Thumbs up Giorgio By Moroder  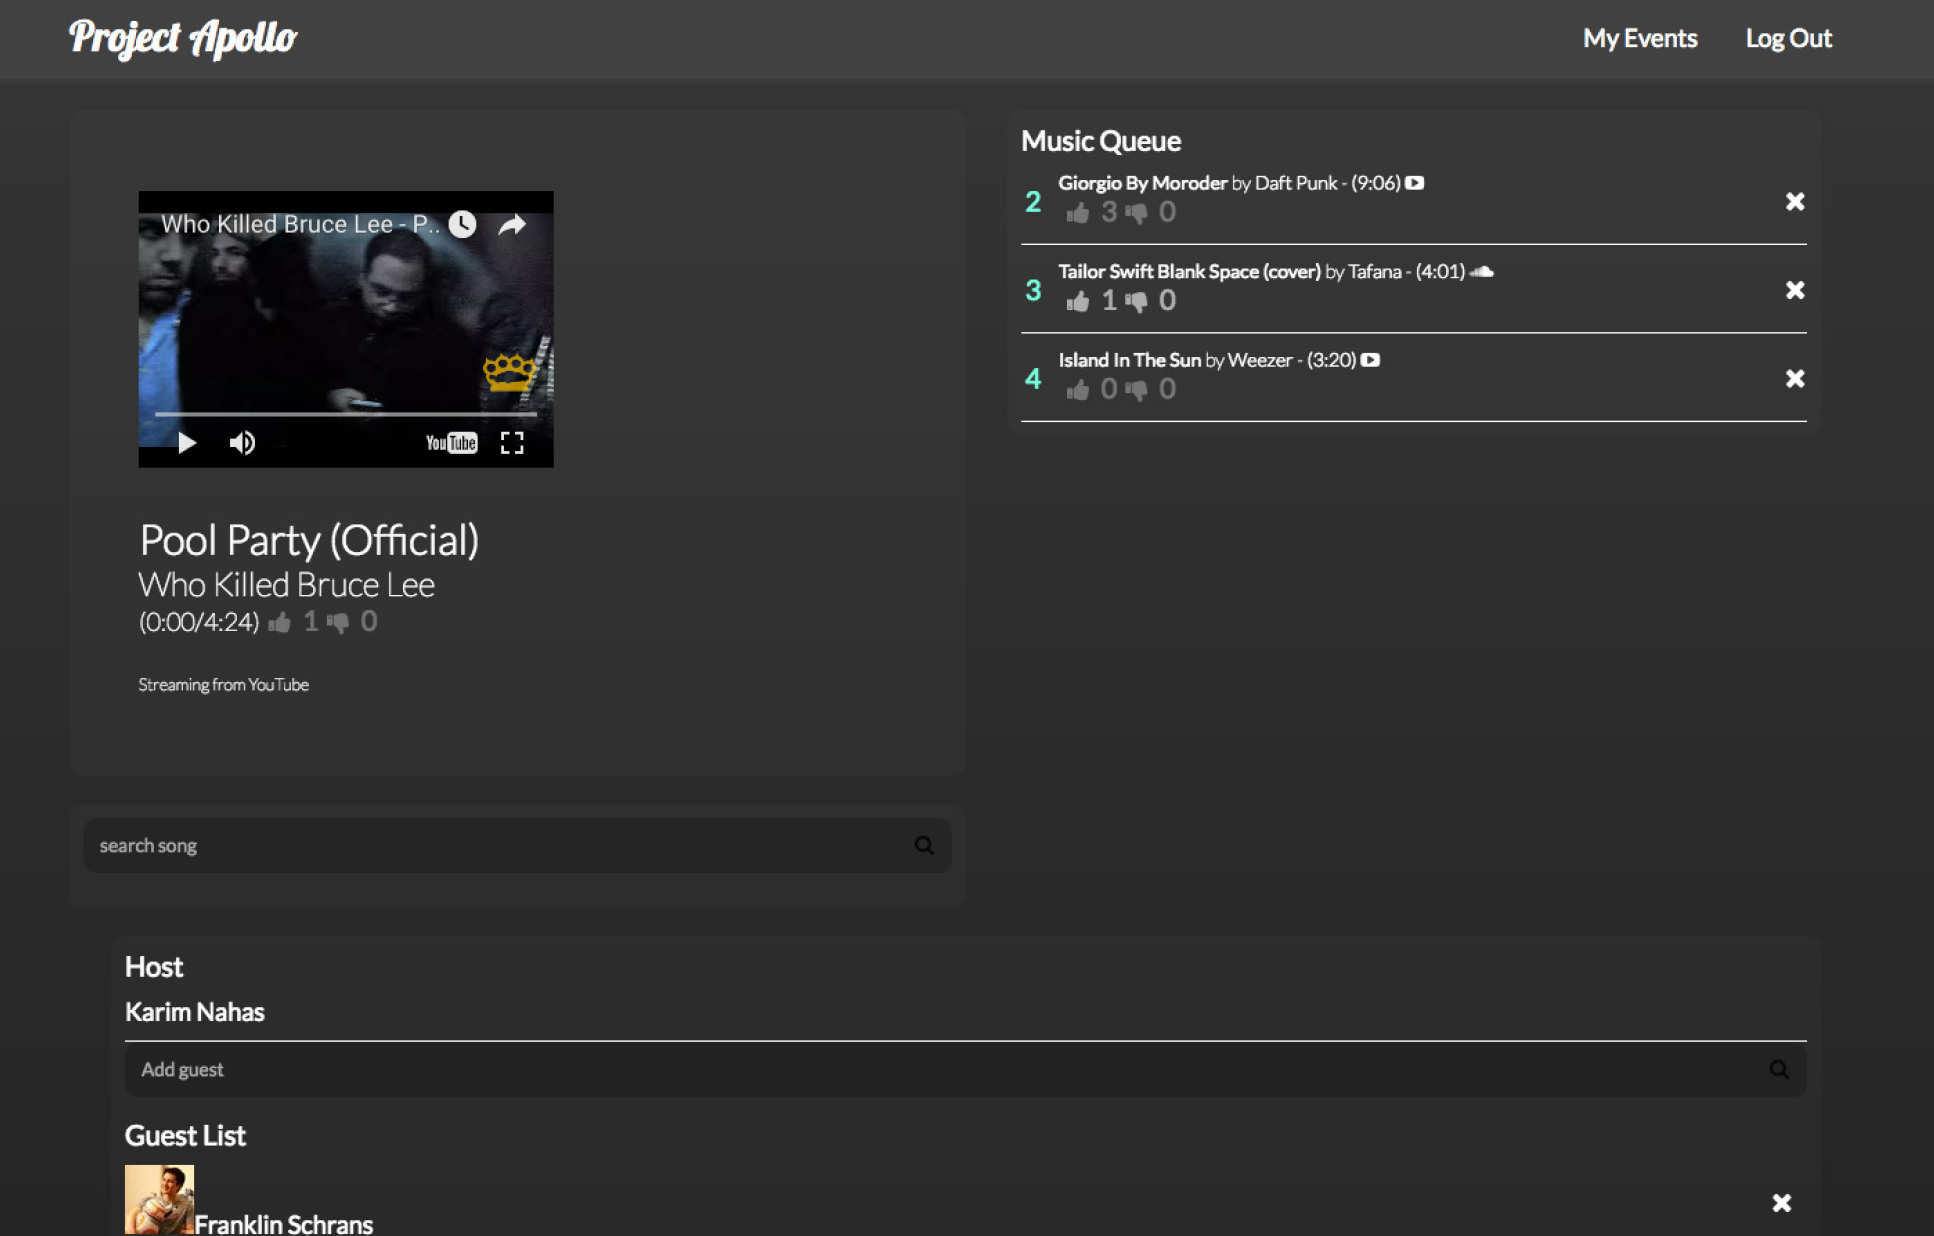tap(1077, 213)
